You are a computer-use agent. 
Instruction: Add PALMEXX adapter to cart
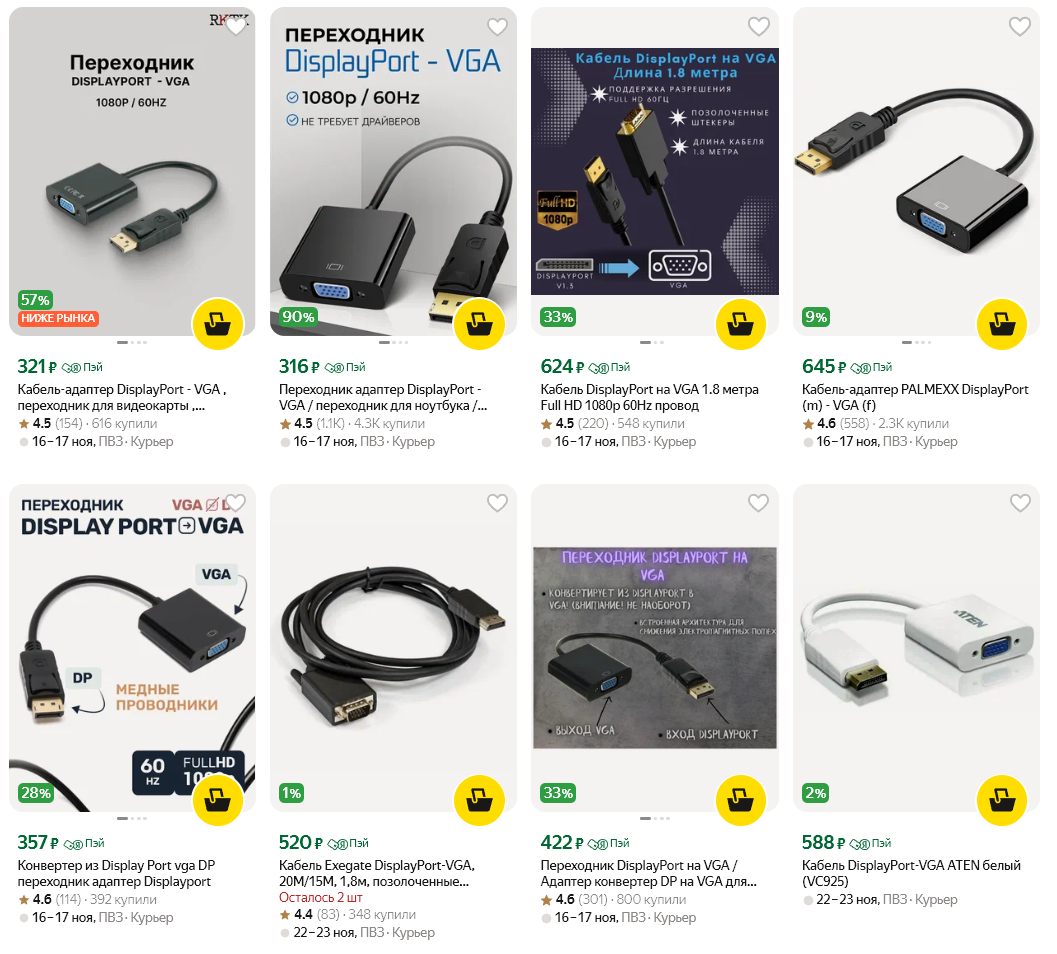coord(1002,324)
